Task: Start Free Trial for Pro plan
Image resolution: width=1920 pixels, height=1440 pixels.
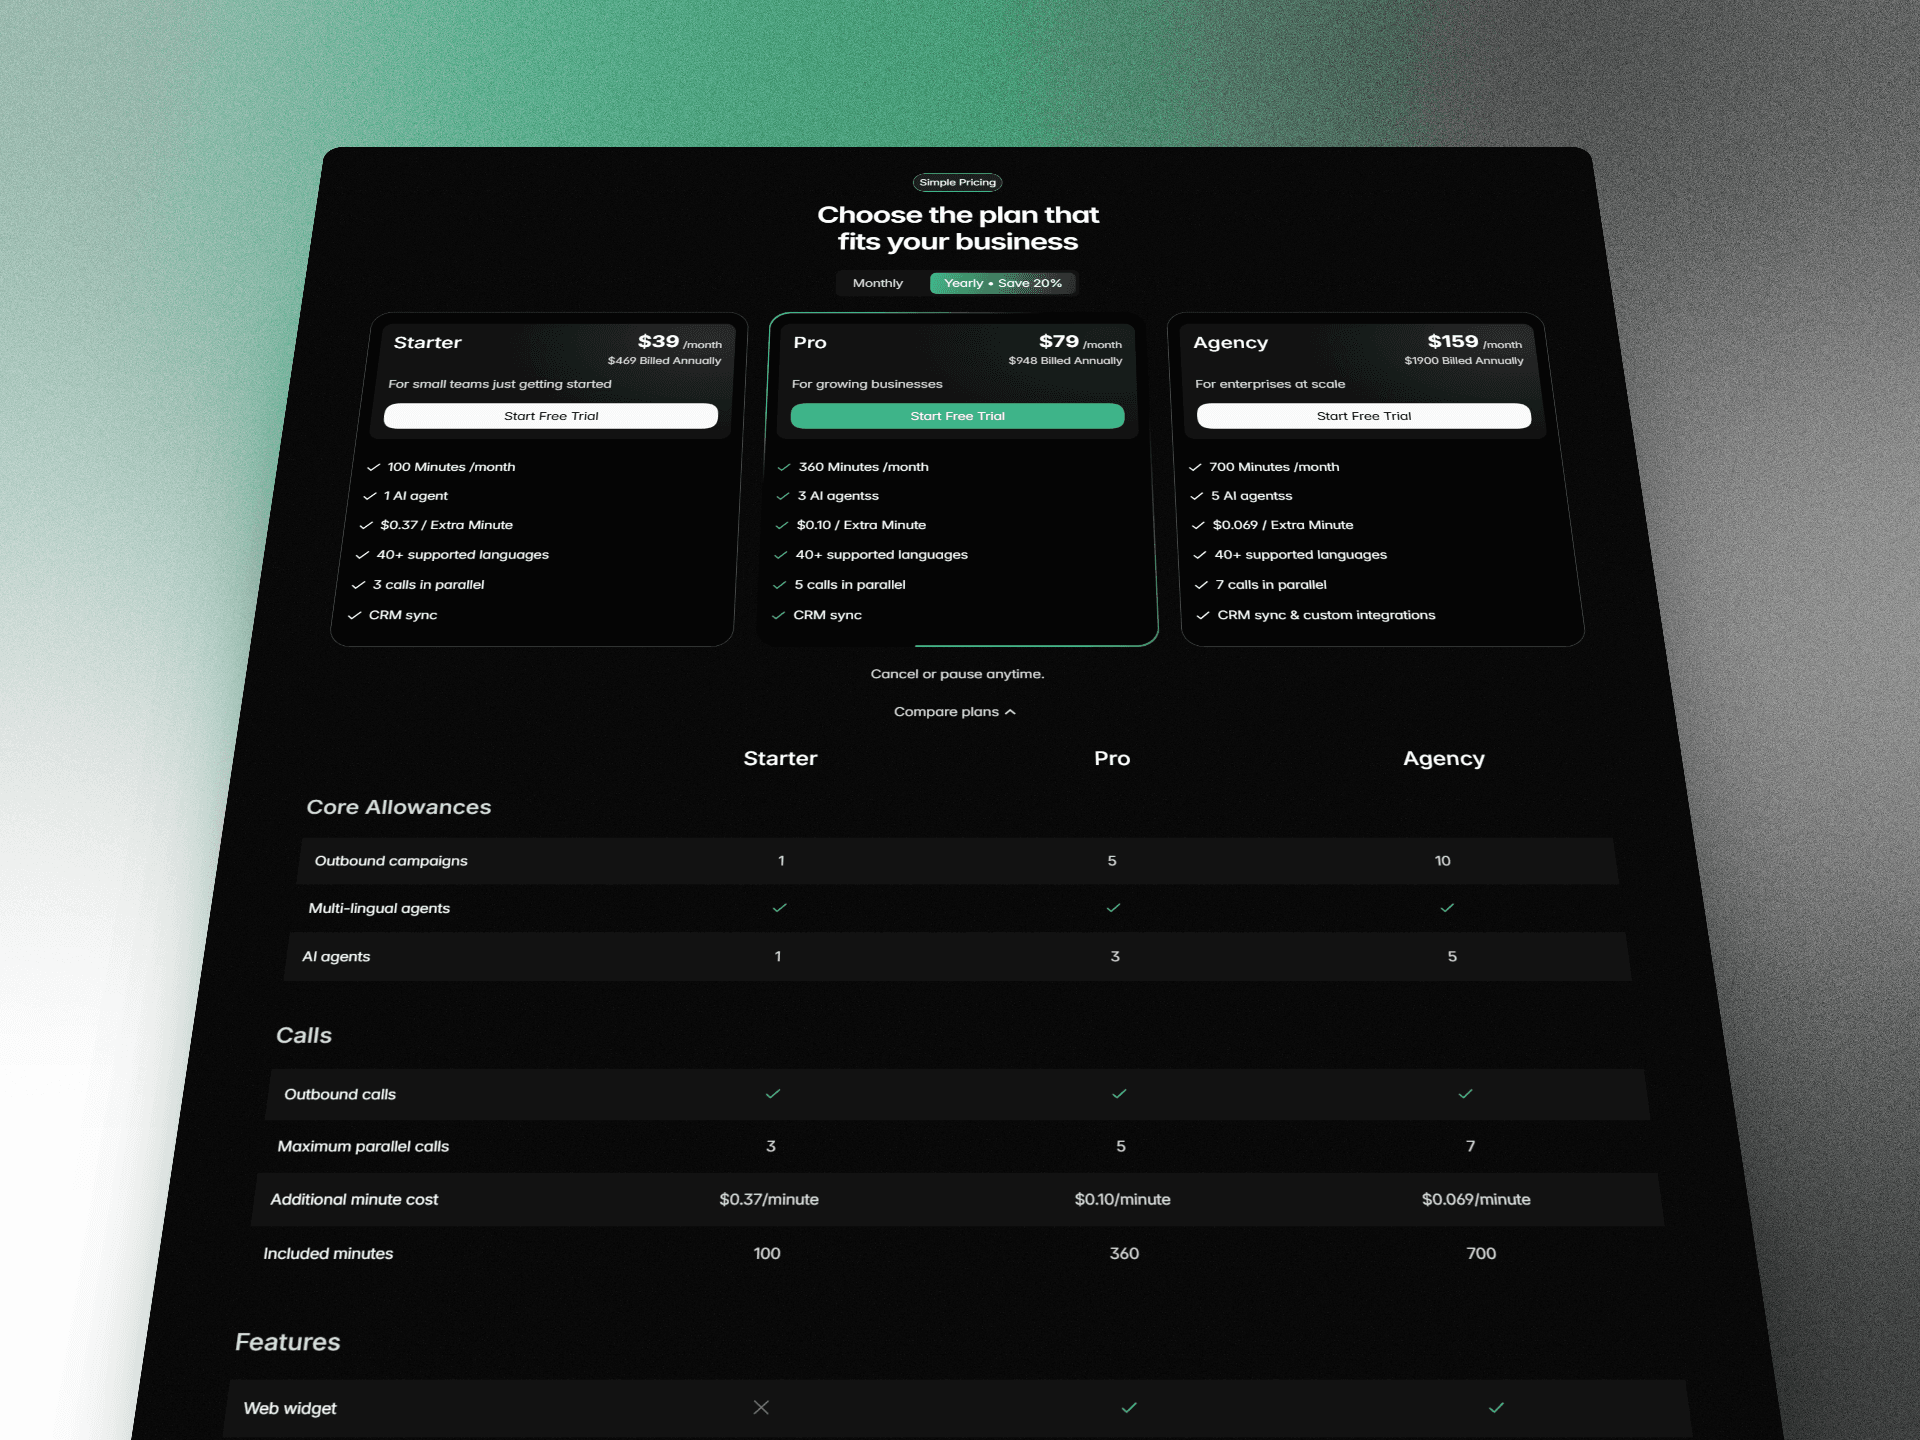Action: (x=957, y=416)
